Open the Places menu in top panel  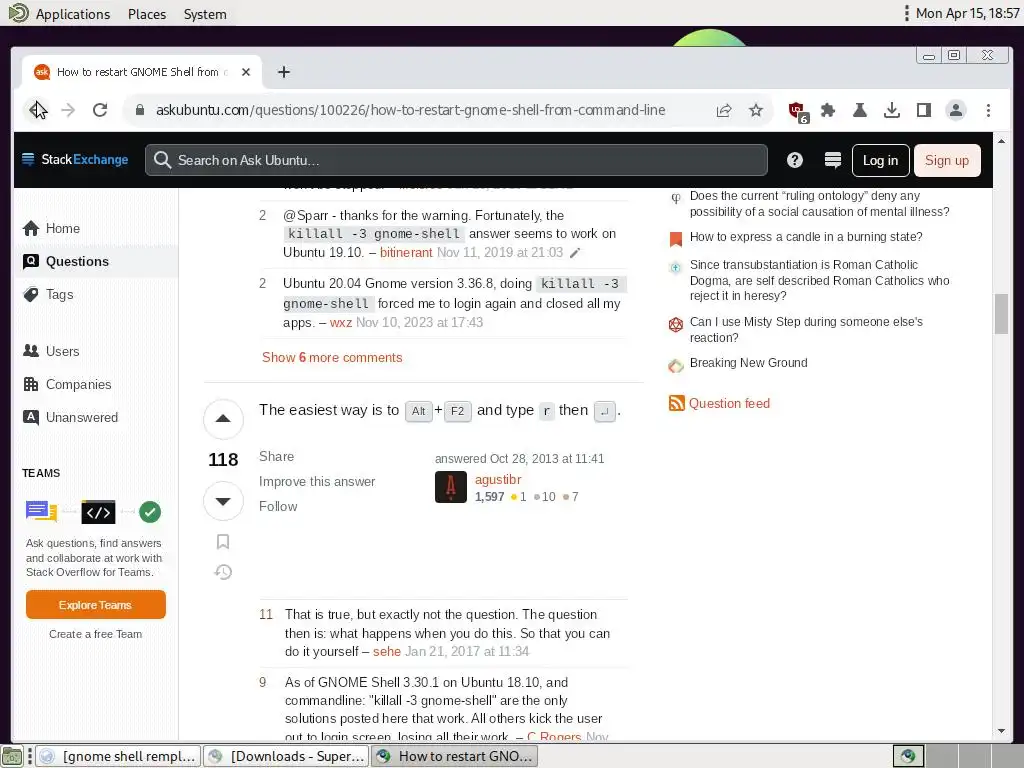tap(147, 14)
